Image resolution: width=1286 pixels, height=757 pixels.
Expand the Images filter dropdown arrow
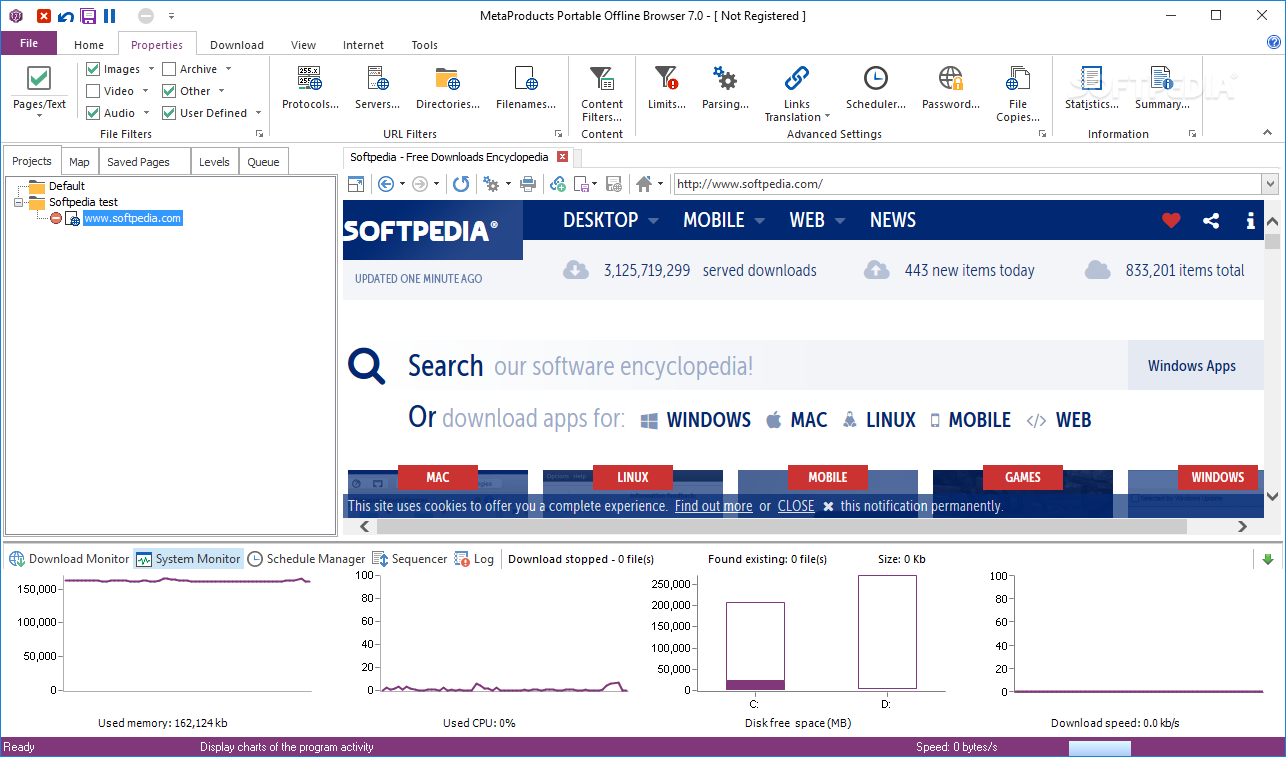[151, 69]
